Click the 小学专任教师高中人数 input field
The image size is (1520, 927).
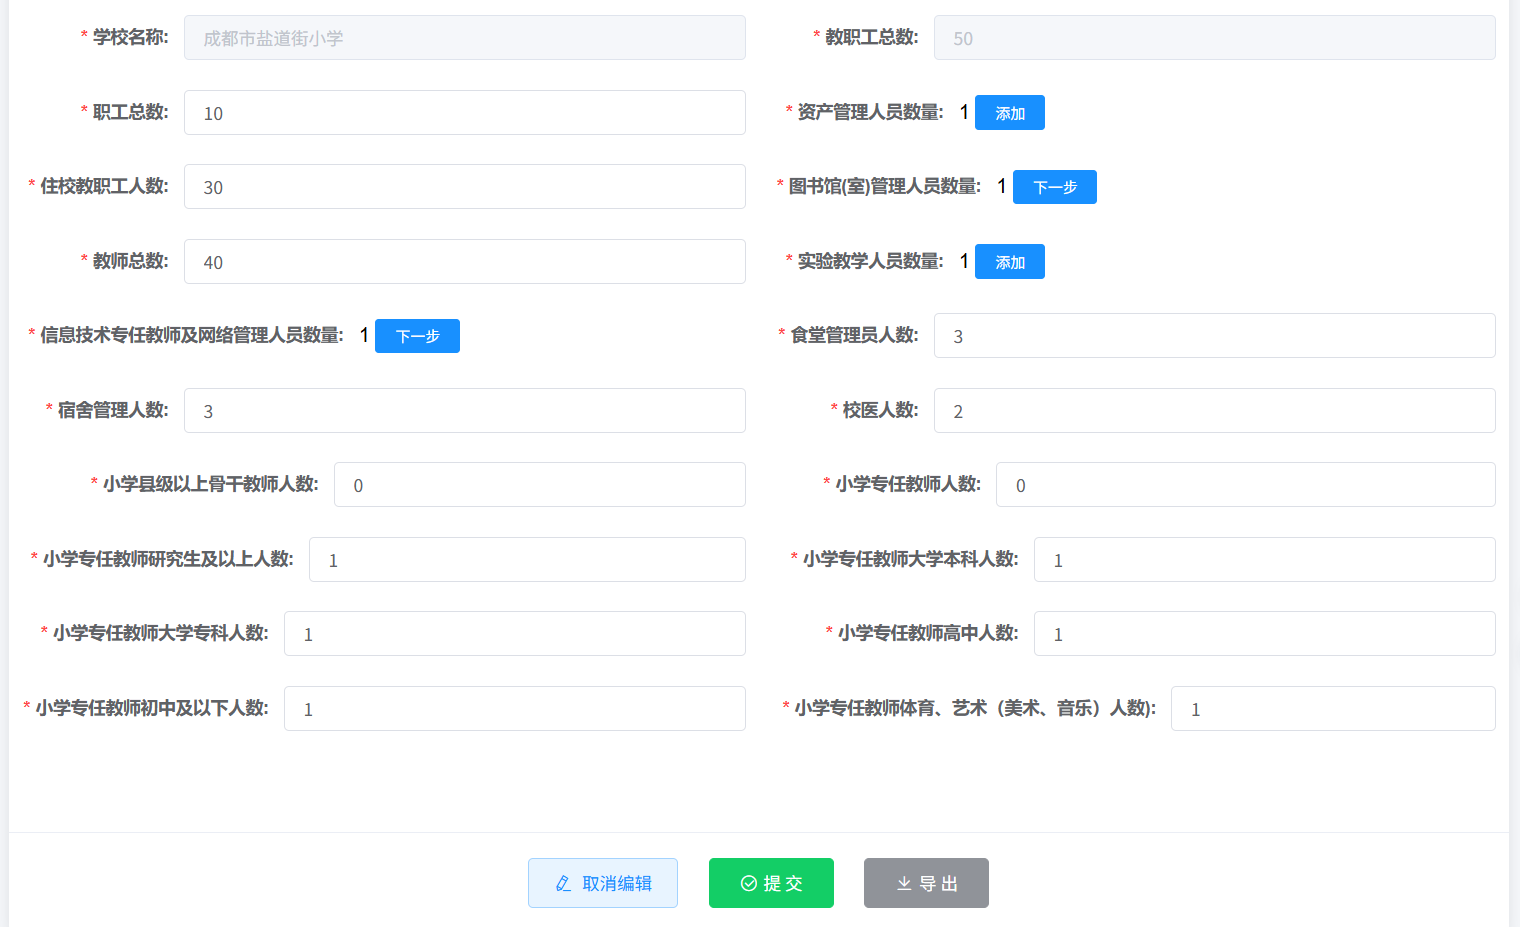click(1264, 634)
